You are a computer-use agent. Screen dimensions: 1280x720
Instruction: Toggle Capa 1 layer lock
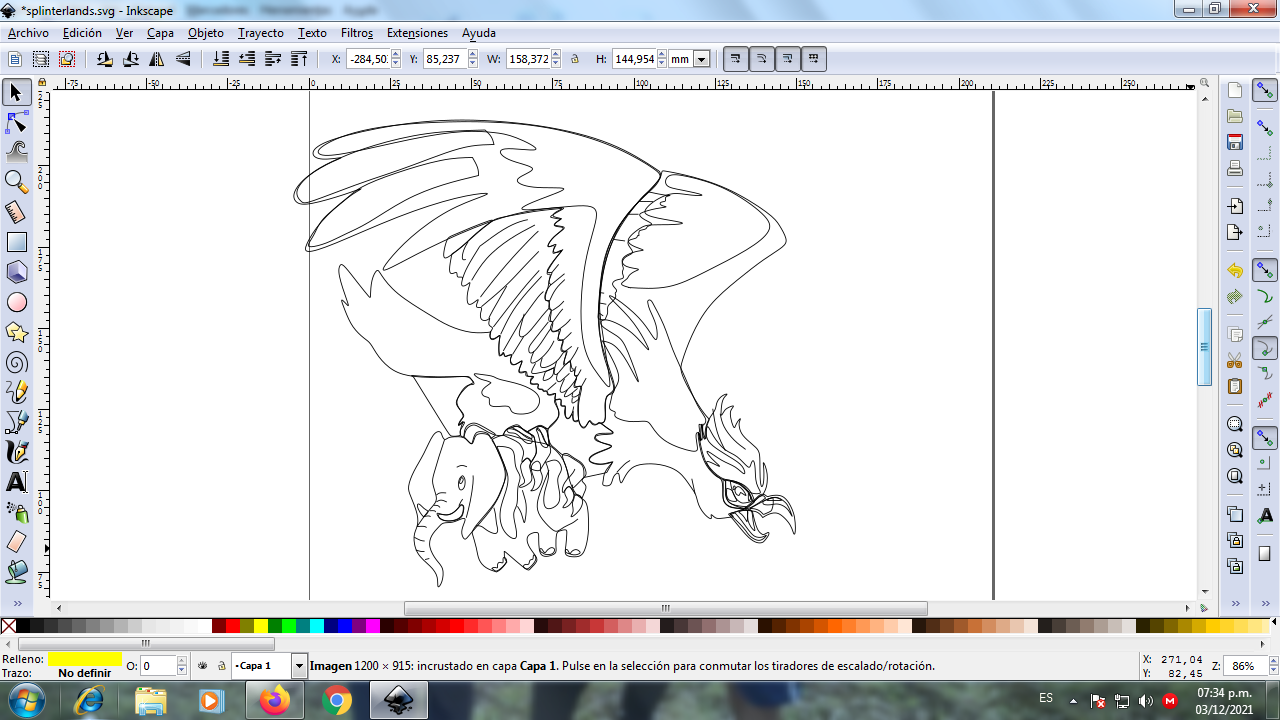click(221, 665)
